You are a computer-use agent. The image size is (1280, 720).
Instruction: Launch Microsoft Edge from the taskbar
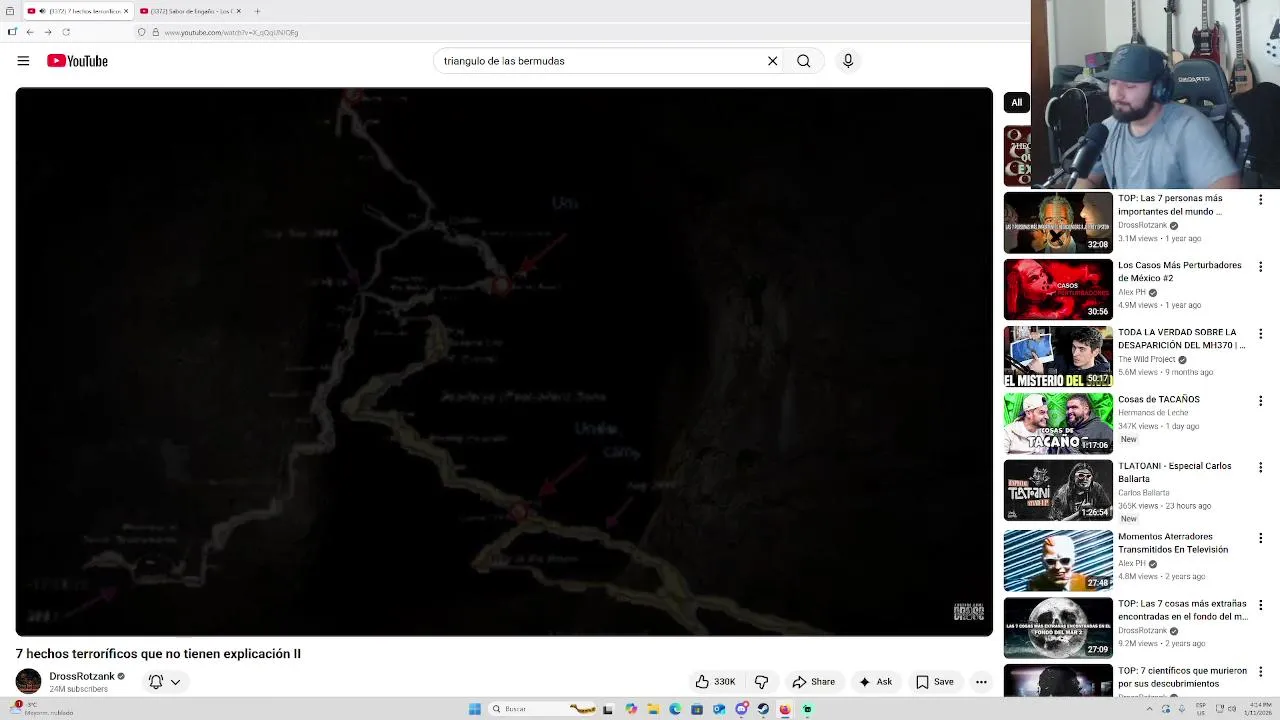[x=676, y=709]
